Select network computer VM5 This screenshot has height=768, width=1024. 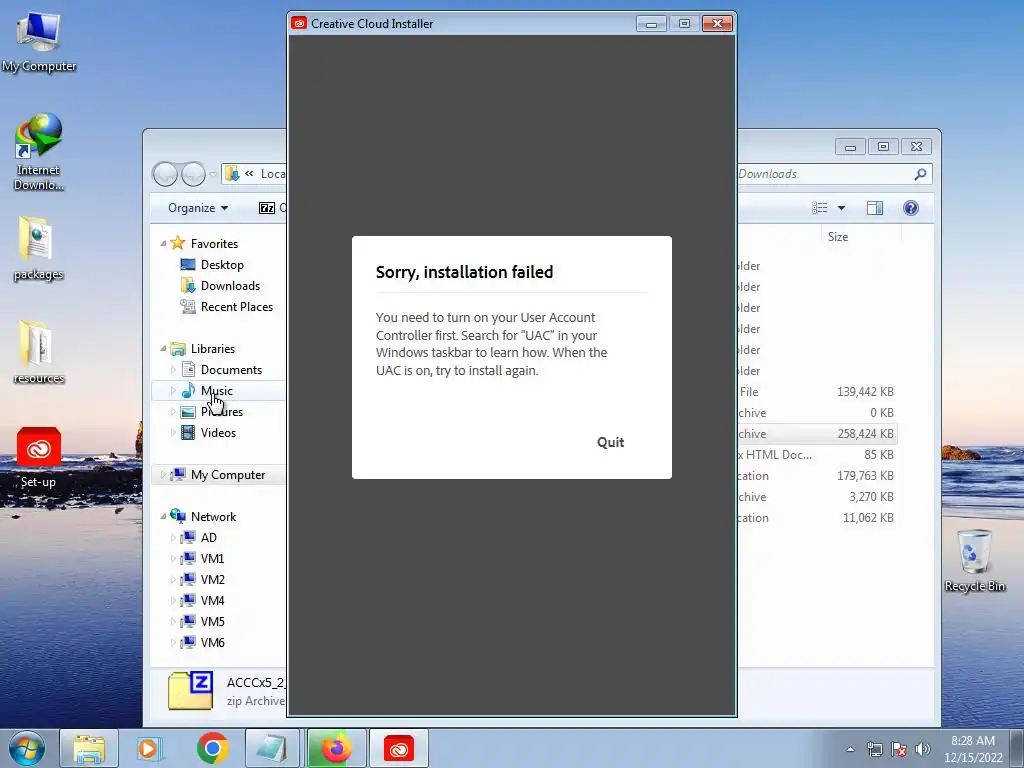point(212,621)
